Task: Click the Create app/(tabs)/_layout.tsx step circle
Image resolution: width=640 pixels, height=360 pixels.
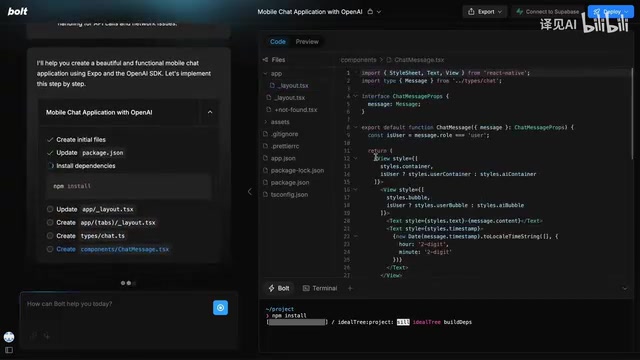Action: (x=50, y=222)
